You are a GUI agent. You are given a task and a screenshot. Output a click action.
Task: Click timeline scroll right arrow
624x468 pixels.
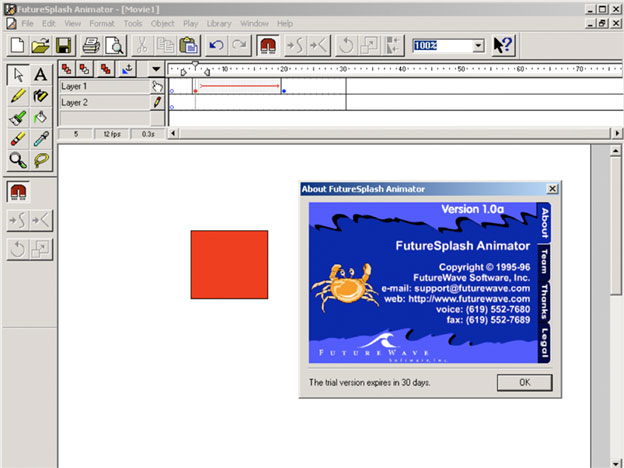pos(617,133)
